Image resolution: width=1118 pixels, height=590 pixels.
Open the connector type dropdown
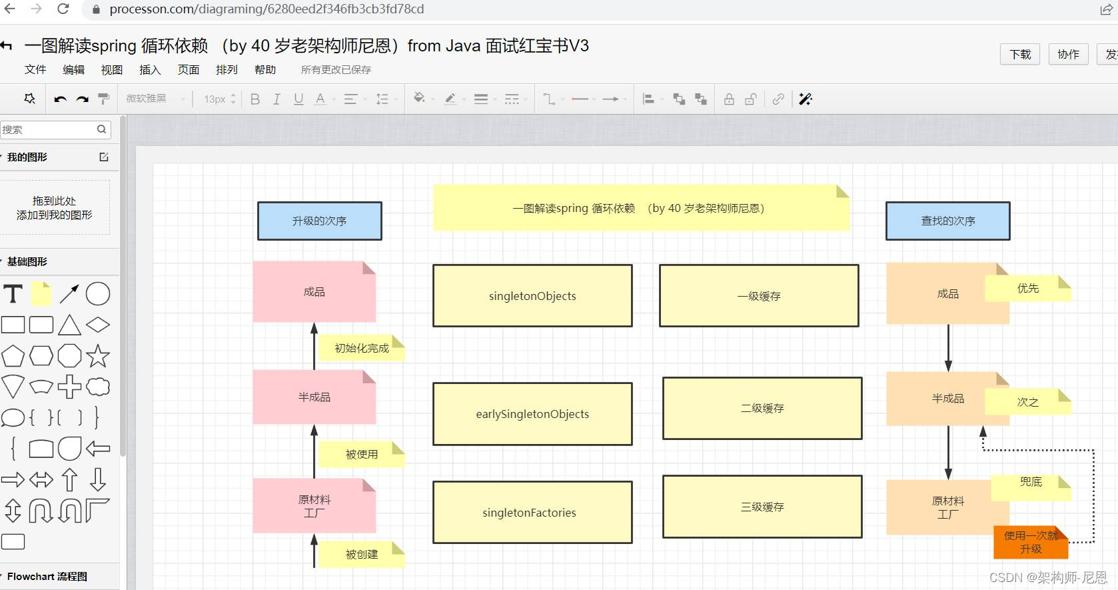tap(549, 99)
